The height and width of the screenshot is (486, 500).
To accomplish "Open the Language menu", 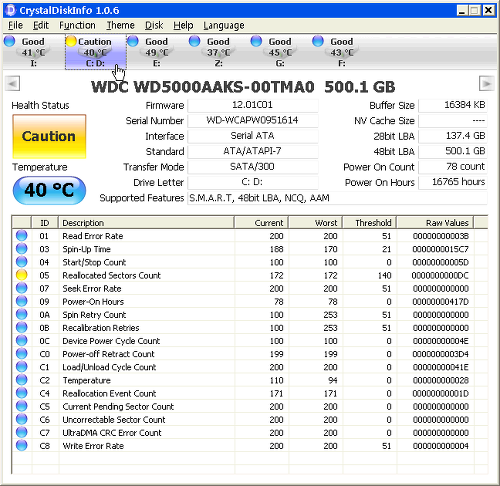I will pyautogui.click(x=224, y=25).
